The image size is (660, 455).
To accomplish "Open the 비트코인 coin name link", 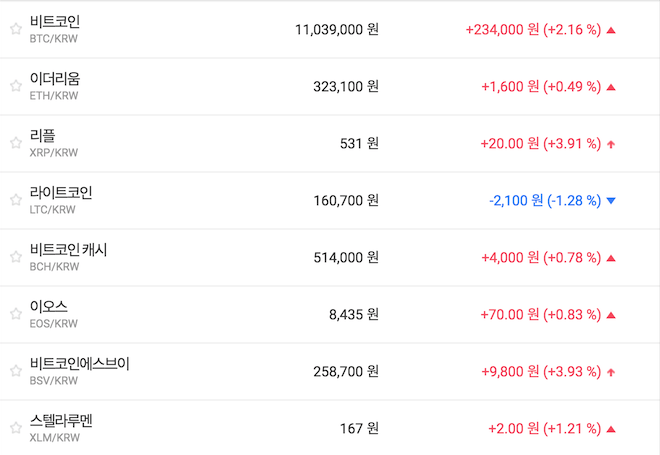I will (x=55, y=22).
